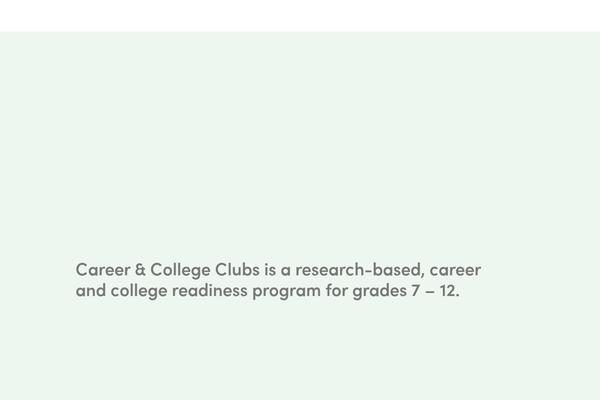This screenshot has width=600, height=400.
Task: Click the single letter "a" before "research-based"
Action: [286, 271]
